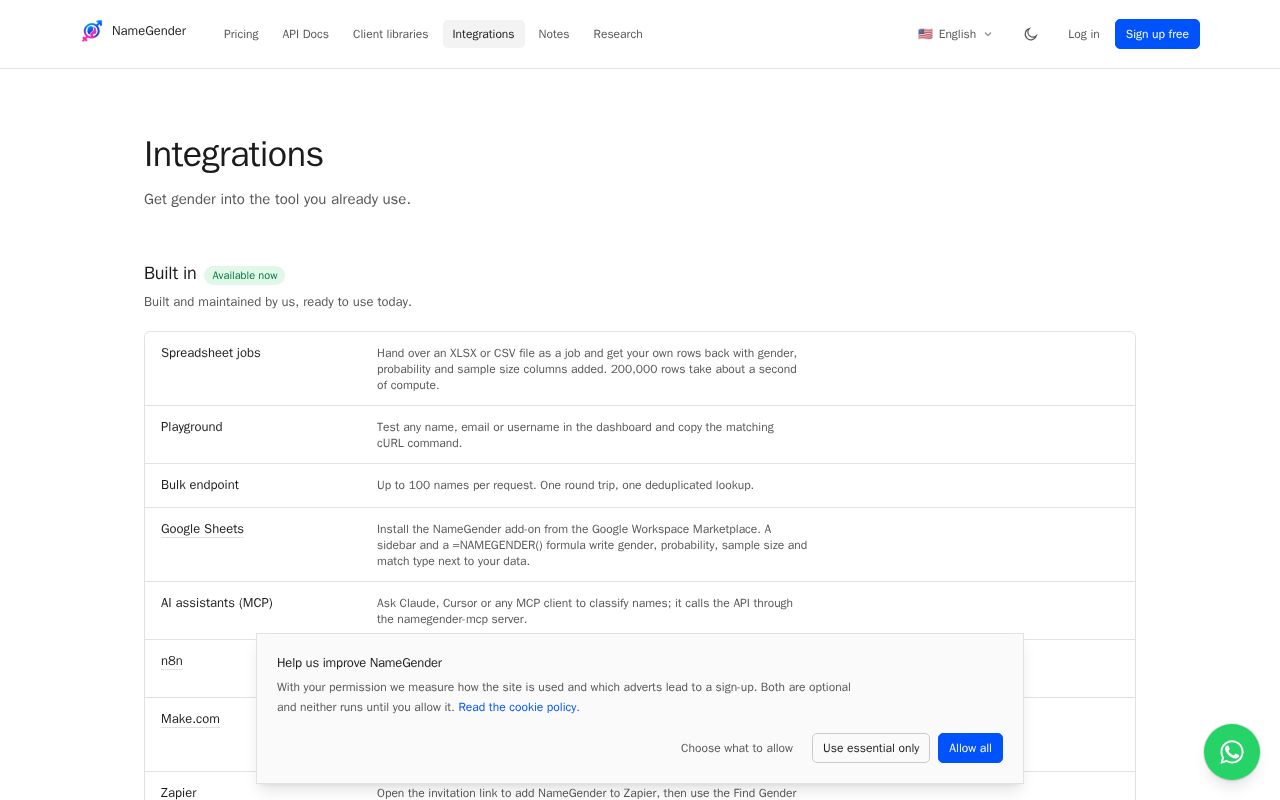Open the English language dropdown
Image resolution: width=1280 pixels, height=800 pixels.
pyautogui.click(x=955, y=34)
